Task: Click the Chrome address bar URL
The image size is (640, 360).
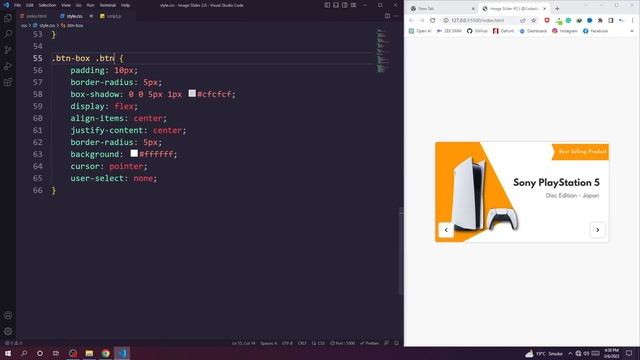Action: (478, 20)
